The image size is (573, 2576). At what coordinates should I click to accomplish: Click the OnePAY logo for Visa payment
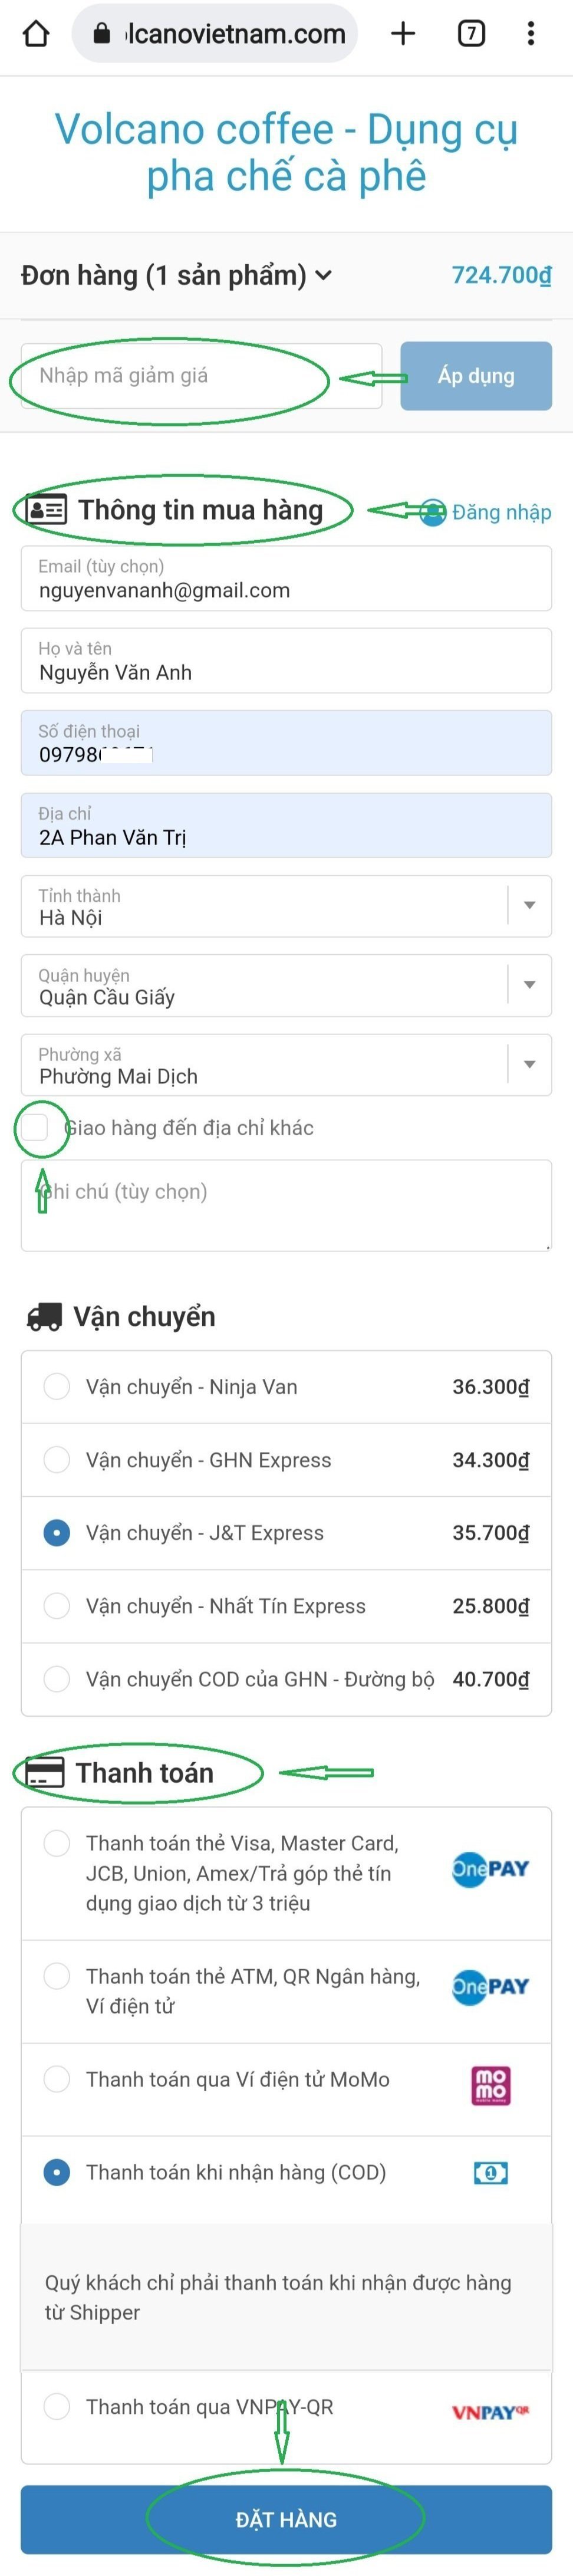(490, 1869)
